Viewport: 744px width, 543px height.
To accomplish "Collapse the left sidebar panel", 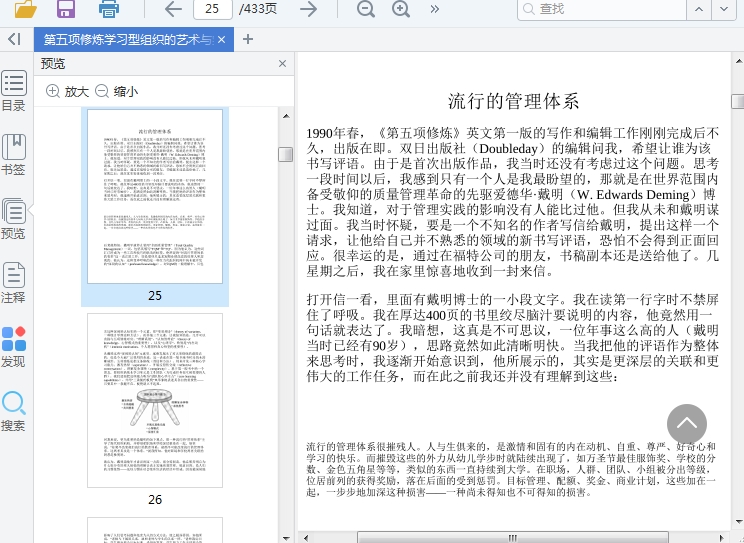I will [x=14, y=39].
